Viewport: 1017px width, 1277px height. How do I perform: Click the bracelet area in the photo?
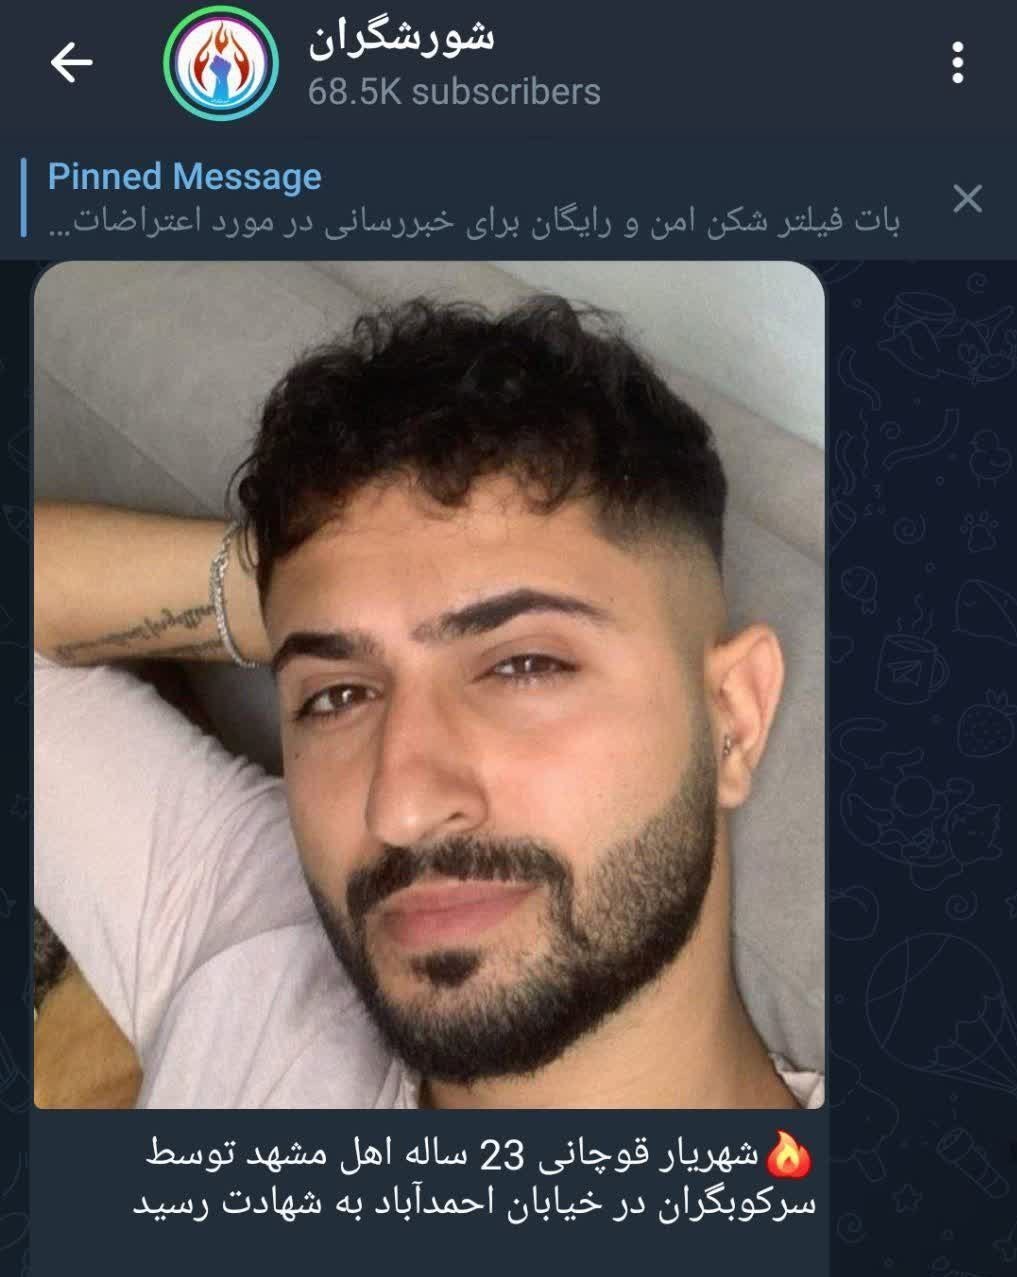[230, 595]
